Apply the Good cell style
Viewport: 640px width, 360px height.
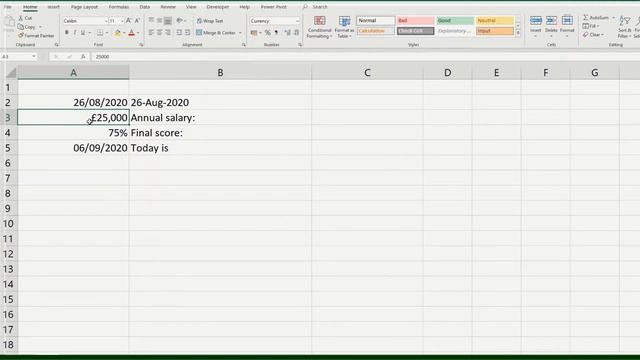click(455, 20)
